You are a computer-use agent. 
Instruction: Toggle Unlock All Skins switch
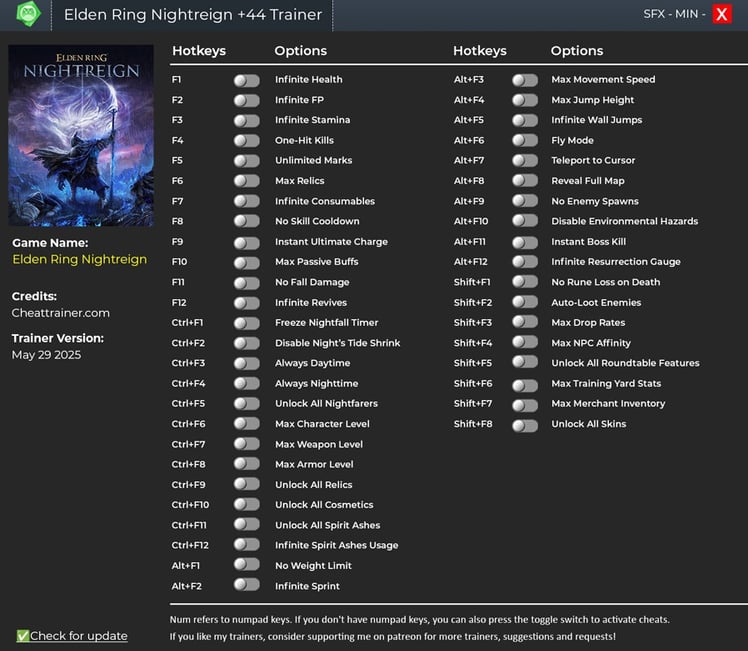tap(525, 425)
